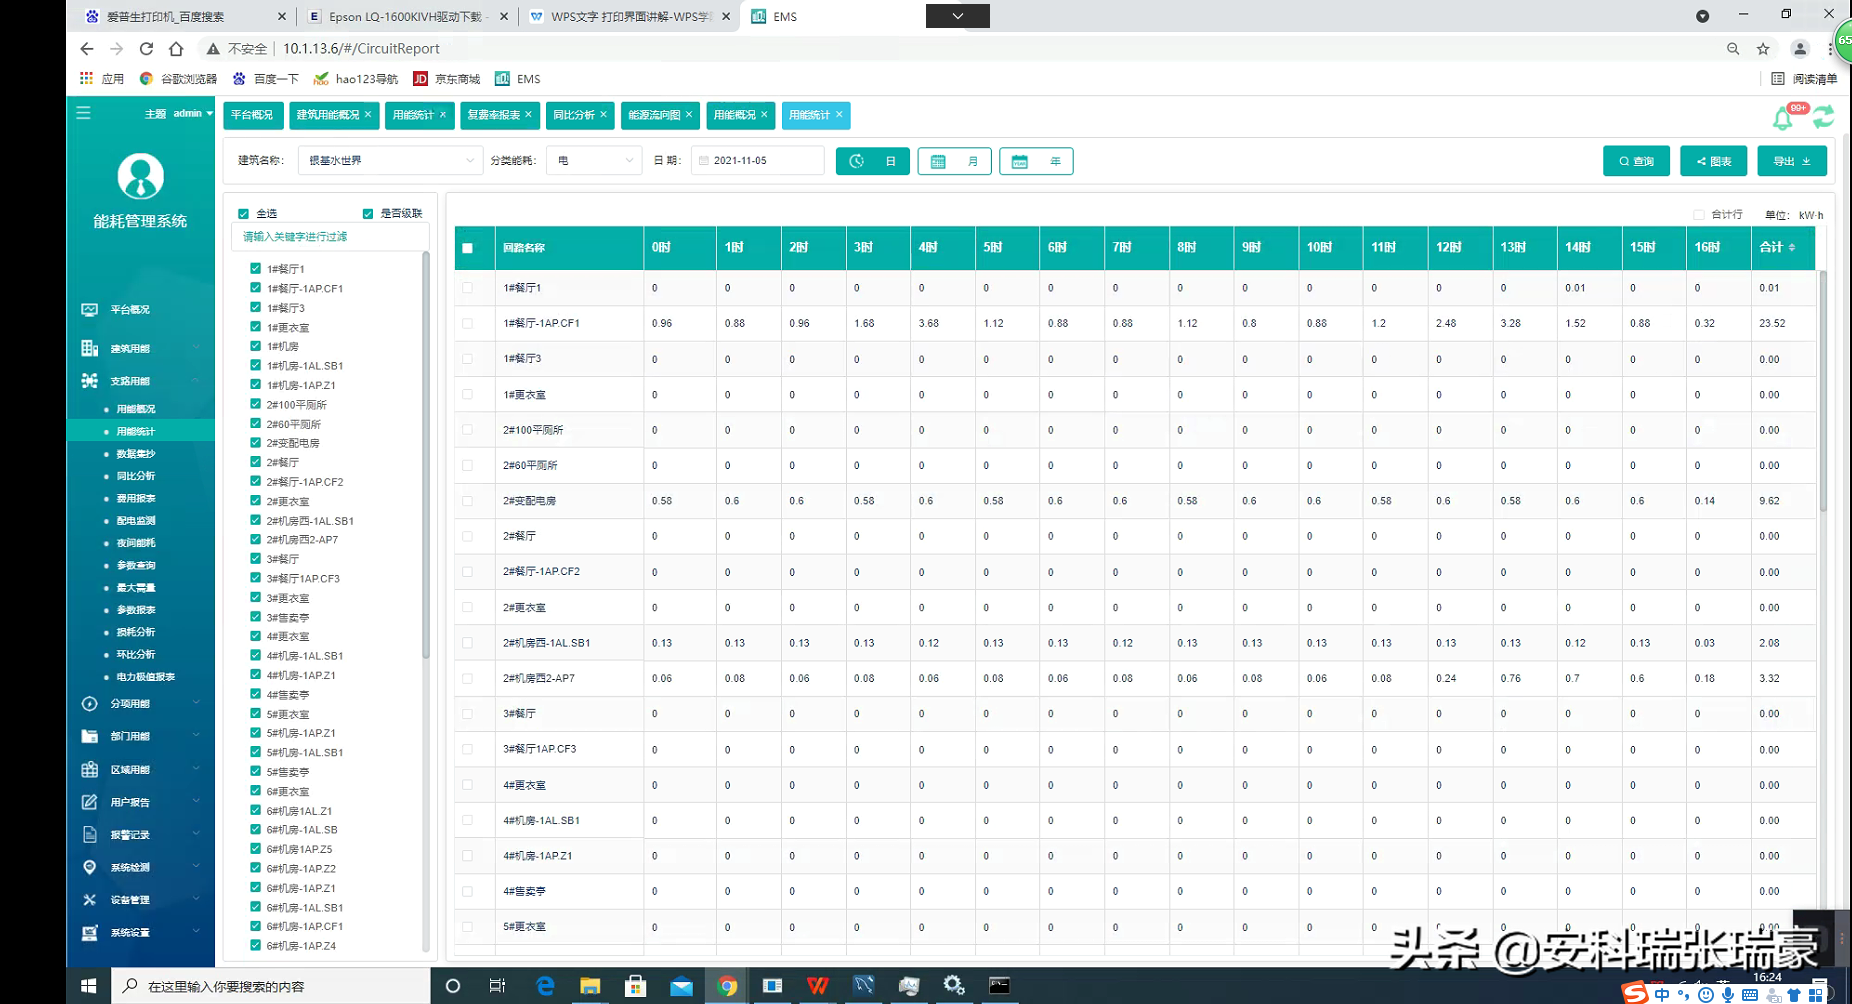Click the 报警记录 document icon
This screenshot has width=1852, height=1004.
pos(90,835)
